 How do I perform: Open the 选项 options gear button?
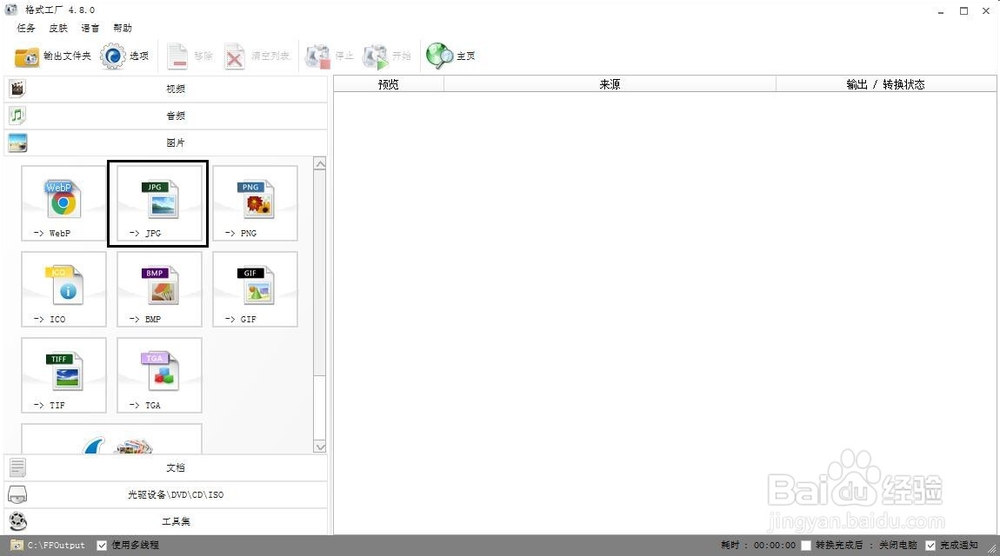(124, 56)
